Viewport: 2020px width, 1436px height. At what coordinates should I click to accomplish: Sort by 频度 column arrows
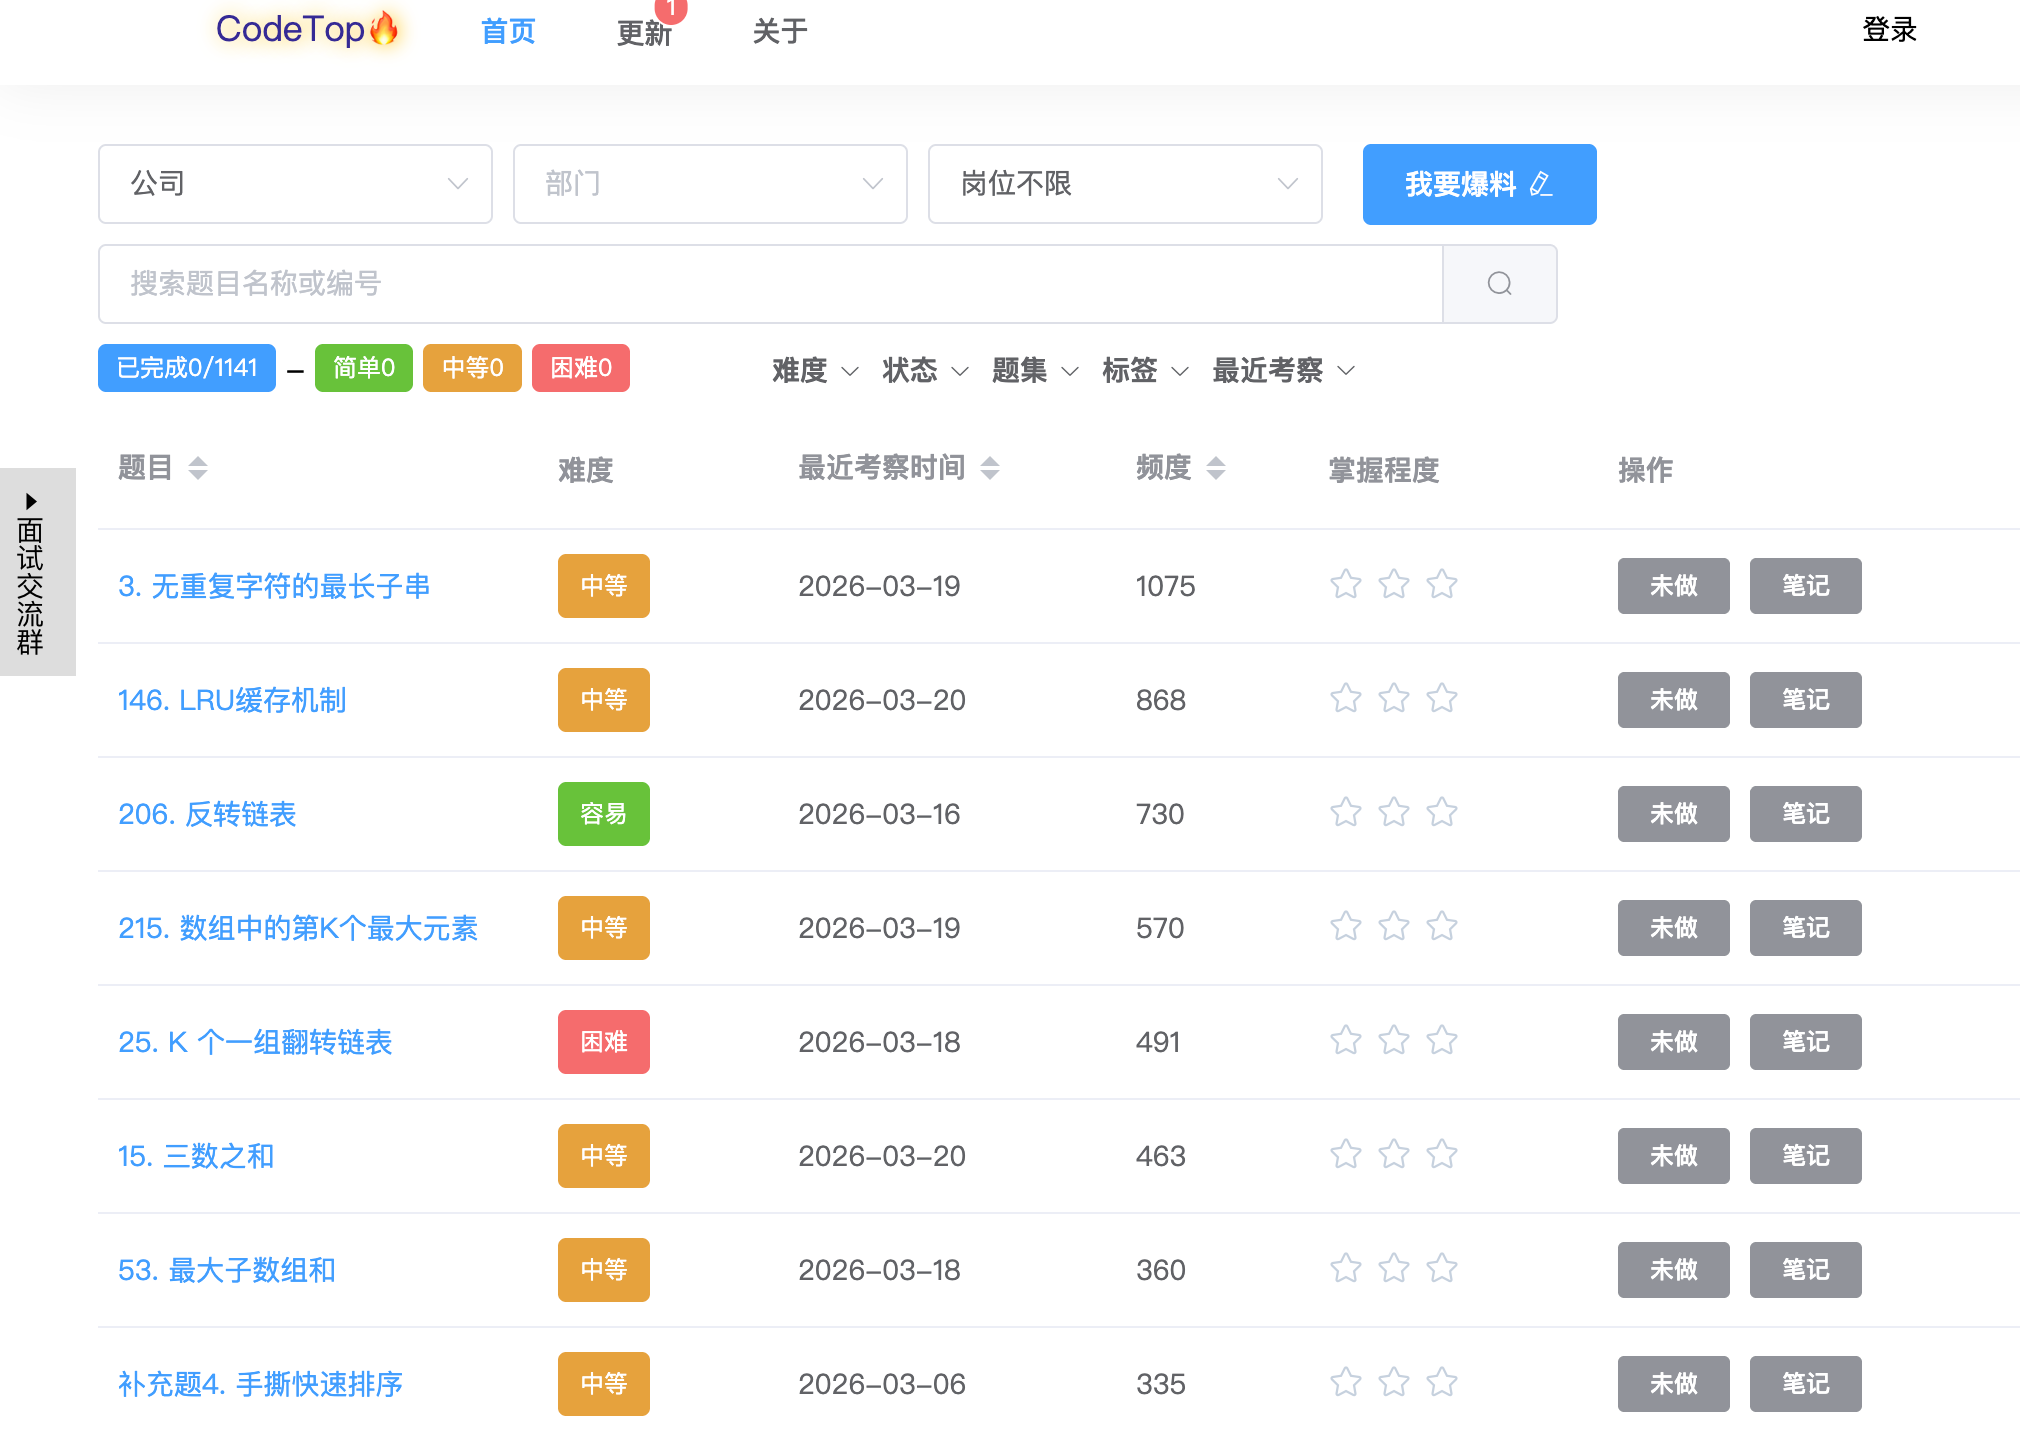pyautogui.click(x=1216, y=468)
